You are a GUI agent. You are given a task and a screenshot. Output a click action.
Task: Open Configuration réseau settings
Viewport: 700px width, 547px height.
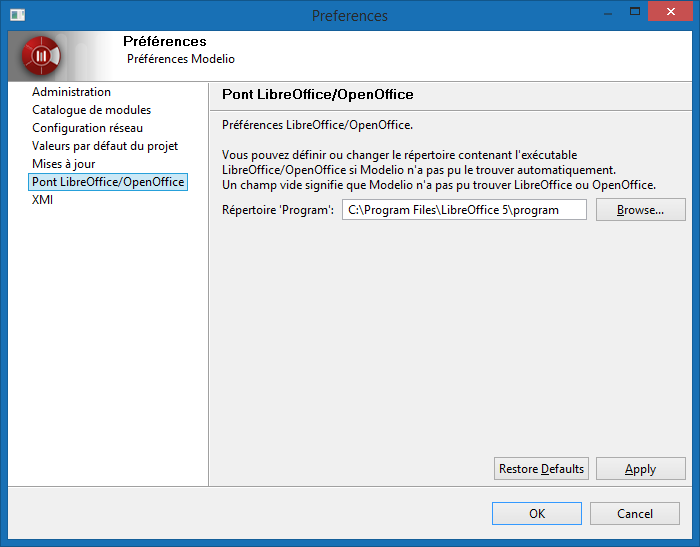(88, 128)
